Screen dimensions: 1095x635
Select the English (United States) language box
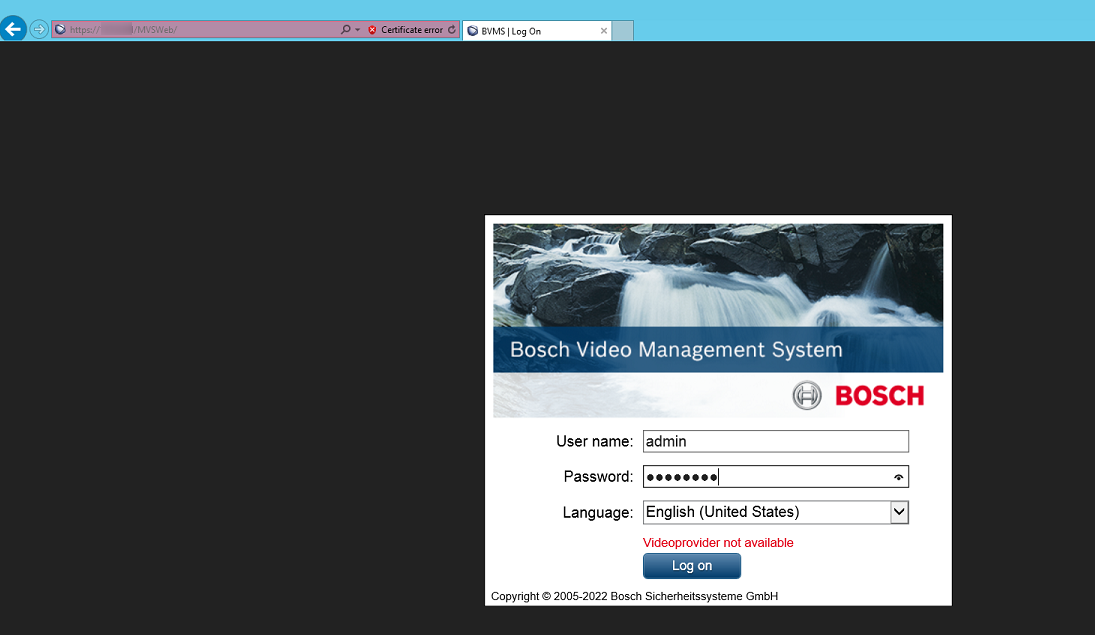click(765, 512)
